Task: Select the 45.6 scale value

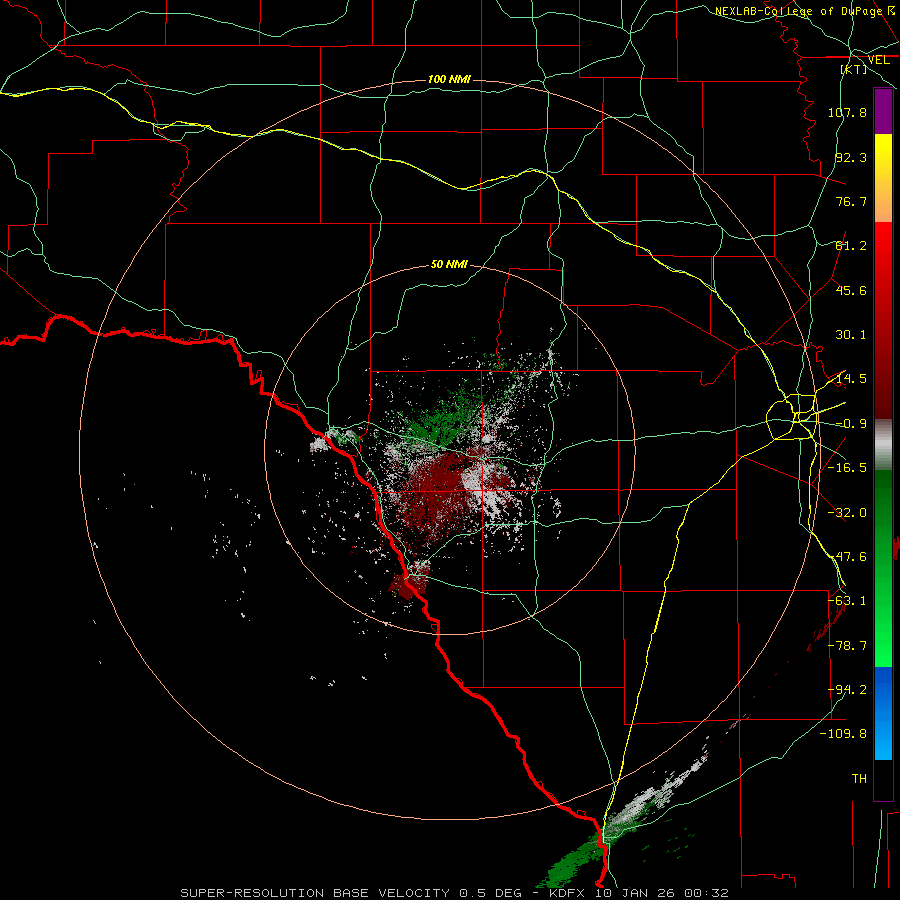Action: (x=851, y=290)
